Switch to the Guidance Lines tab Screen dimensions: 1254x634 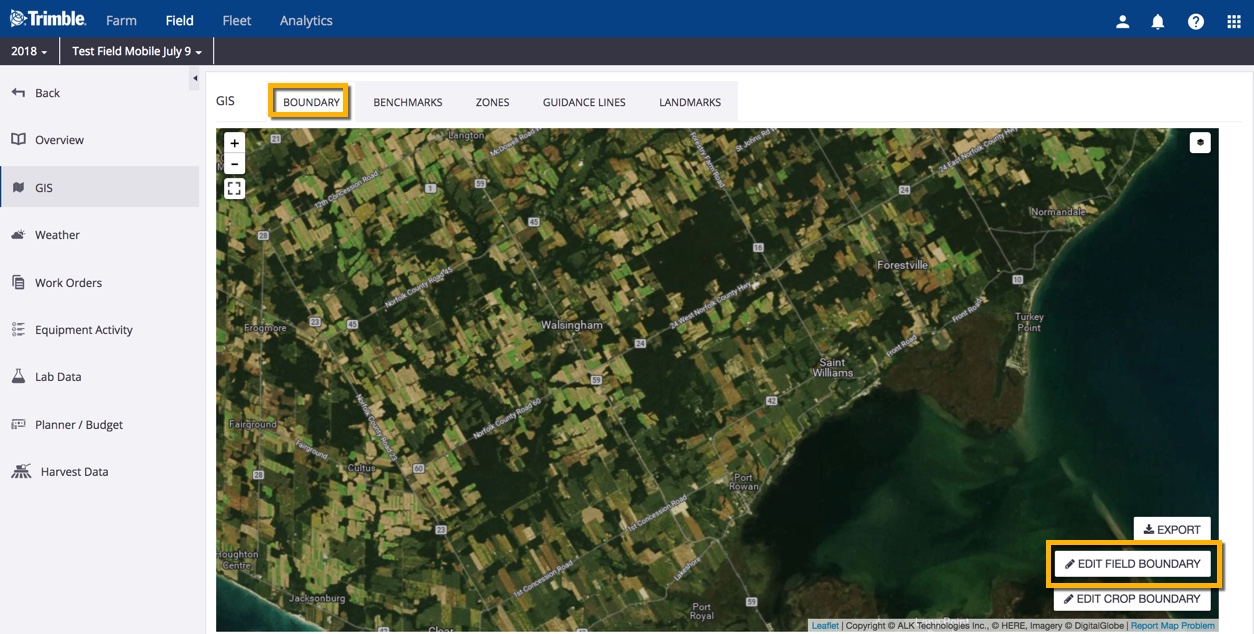(584, 102)
